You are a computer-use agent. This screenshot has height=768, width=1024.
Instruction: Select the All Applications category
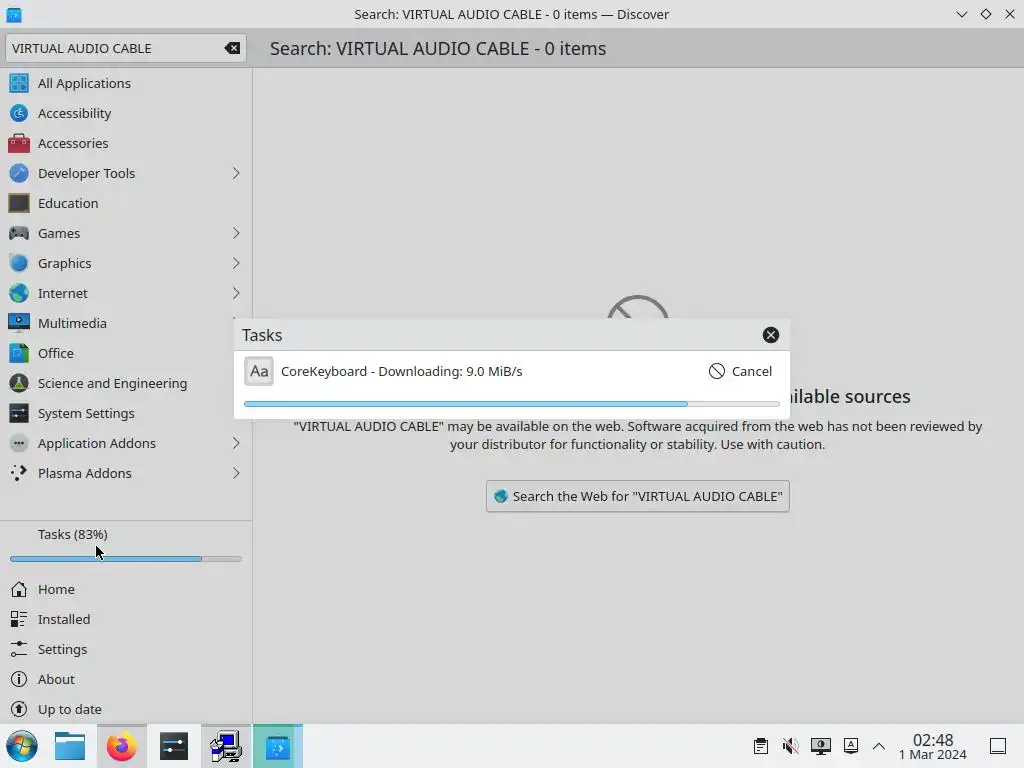point(126,83)
